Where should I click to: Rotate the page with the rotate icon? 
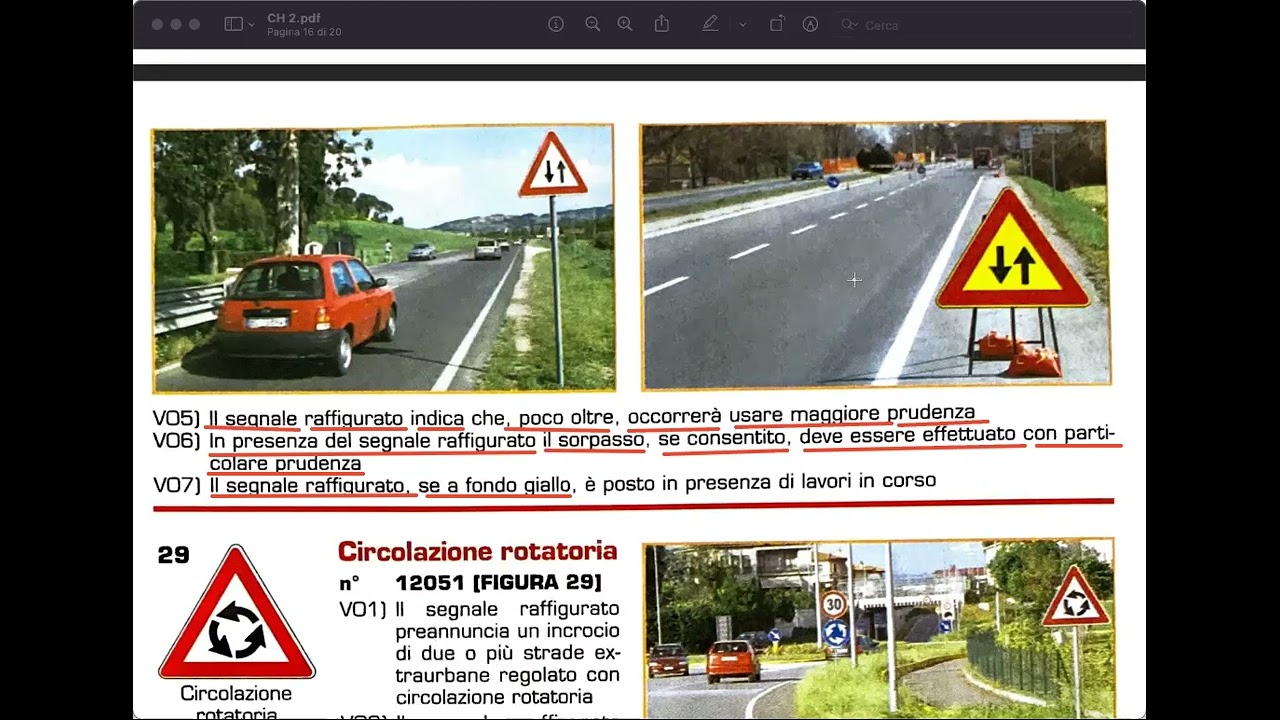pyautogui.click(x=777, y=24)
